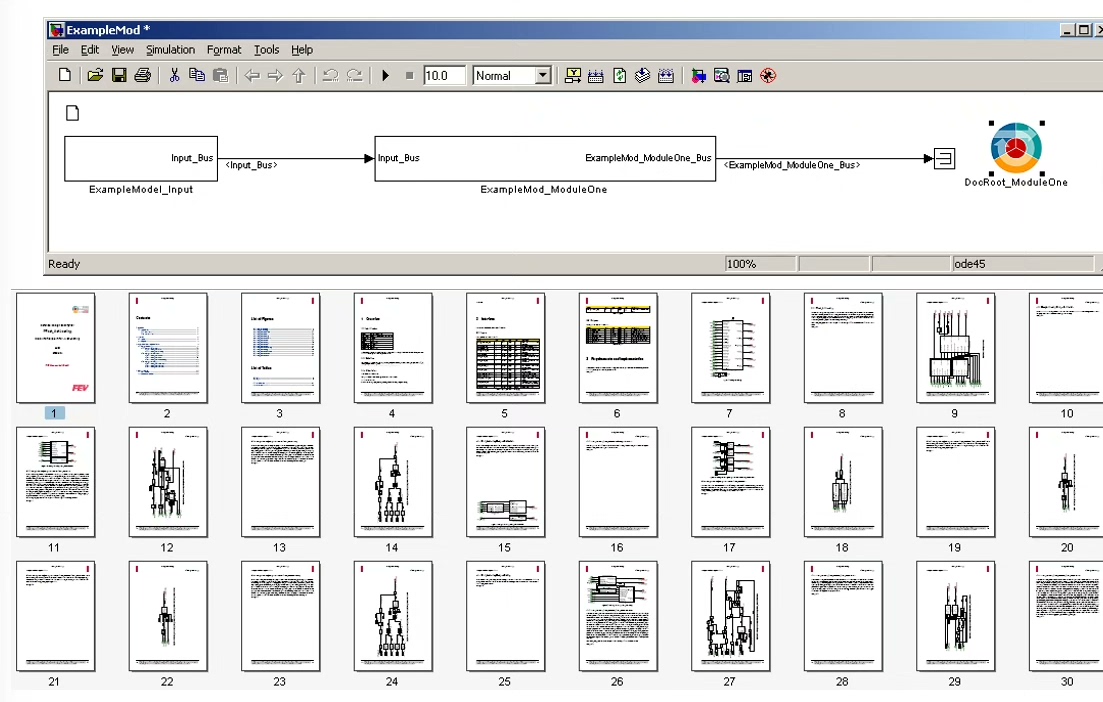Select page 27 thumbnail
This screenshot has height=702, width=1103.
point(731,616)
